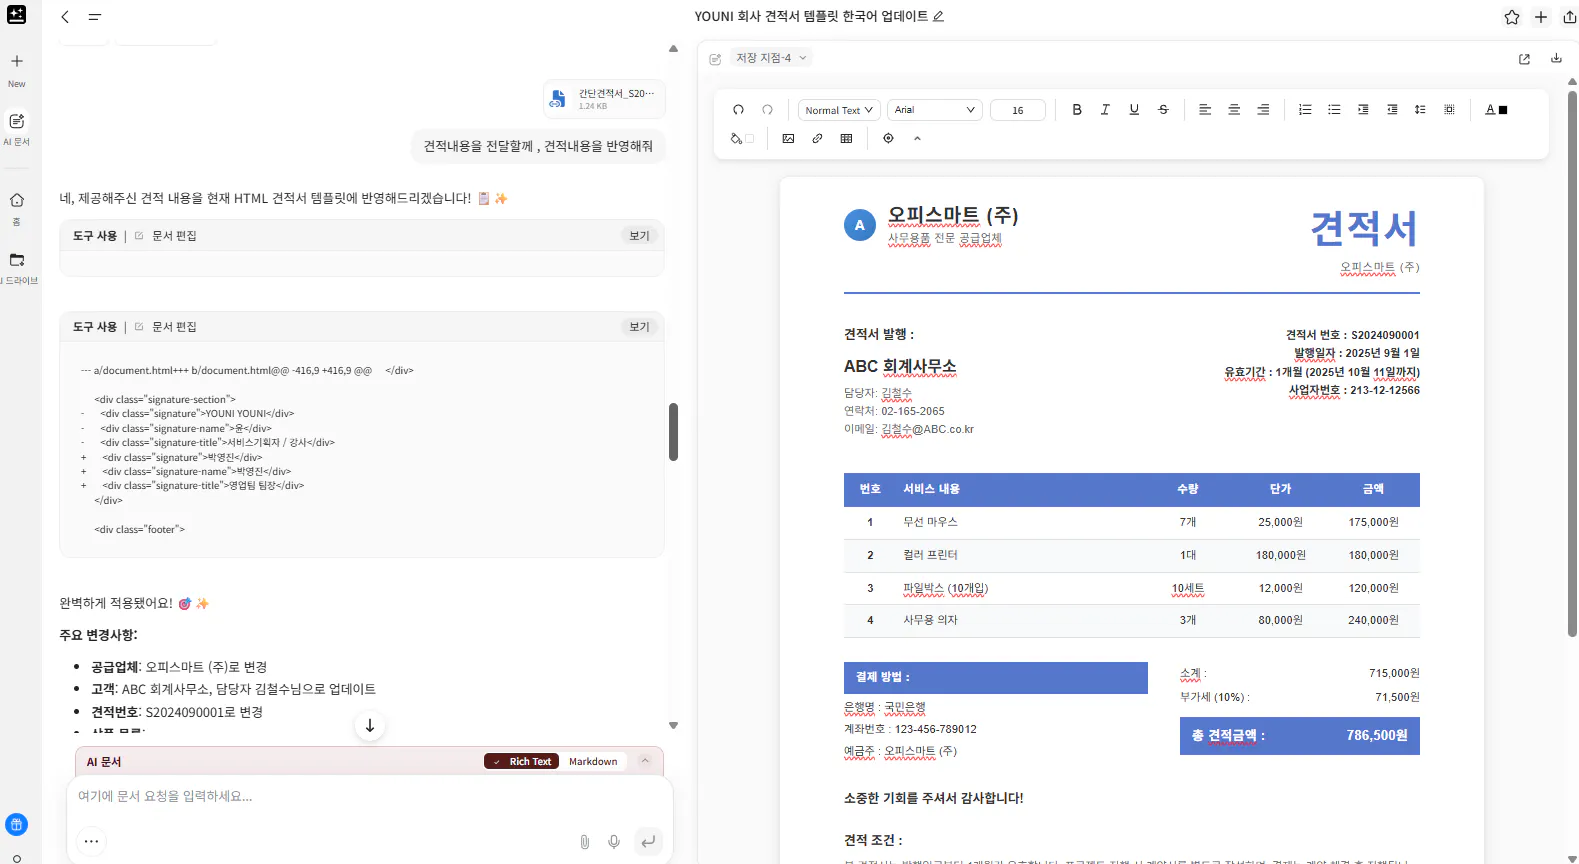Click the star favorite icon

[1512, 17]
